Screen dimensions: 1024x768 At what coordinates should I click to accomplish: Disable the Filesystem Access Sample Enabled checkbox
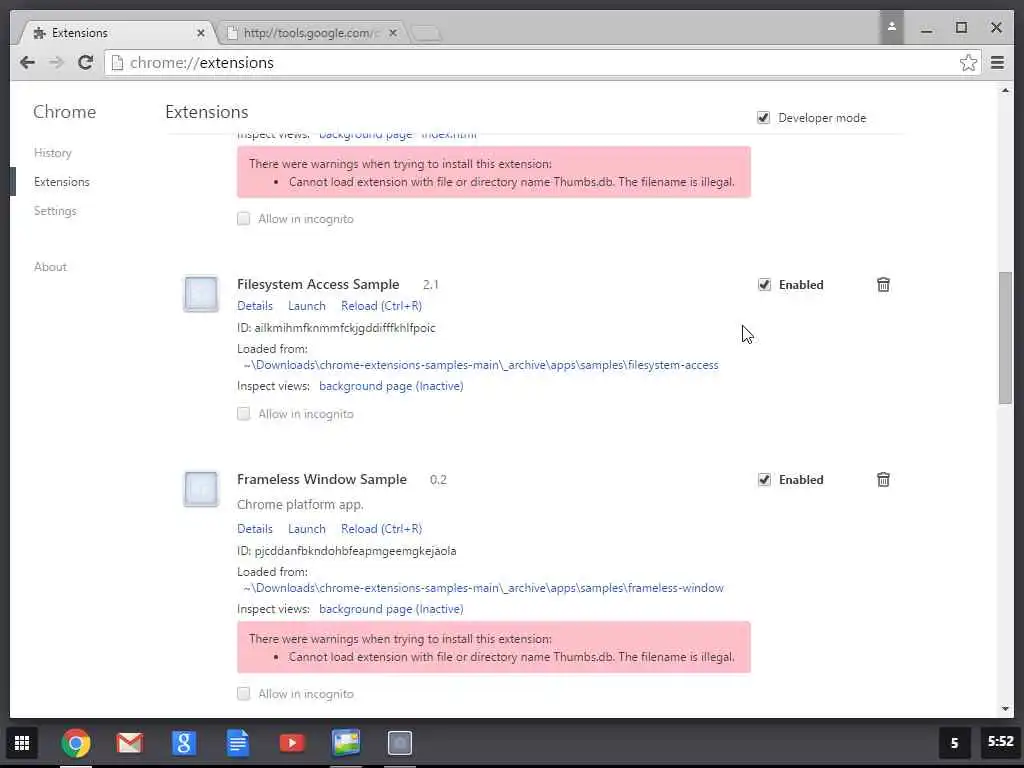764,285
